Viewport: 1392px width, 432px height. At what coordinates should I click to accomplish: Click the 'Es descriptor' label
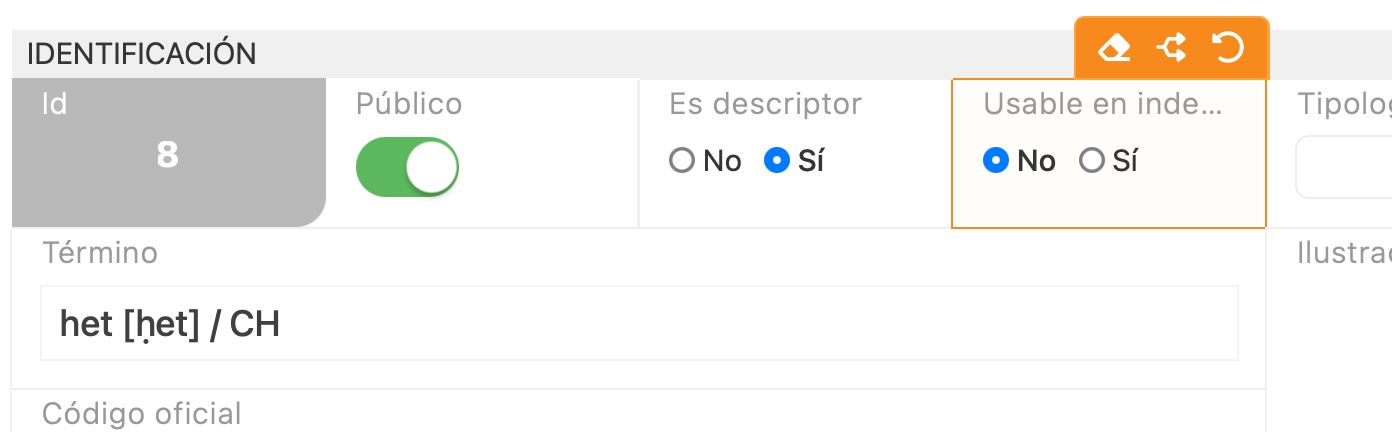(x=765, y=104)
